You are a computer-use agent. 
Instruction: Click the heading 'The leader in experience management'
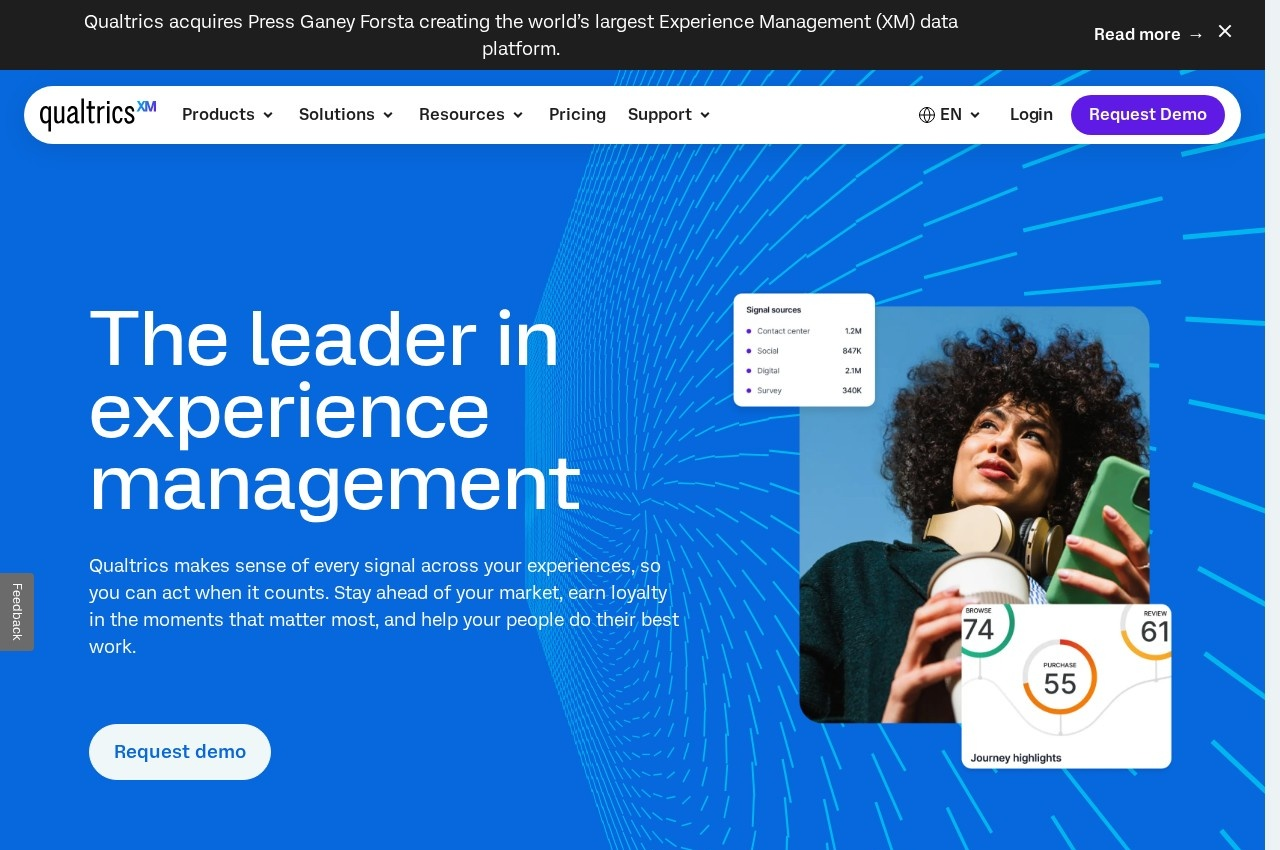(x=335, y=411)
